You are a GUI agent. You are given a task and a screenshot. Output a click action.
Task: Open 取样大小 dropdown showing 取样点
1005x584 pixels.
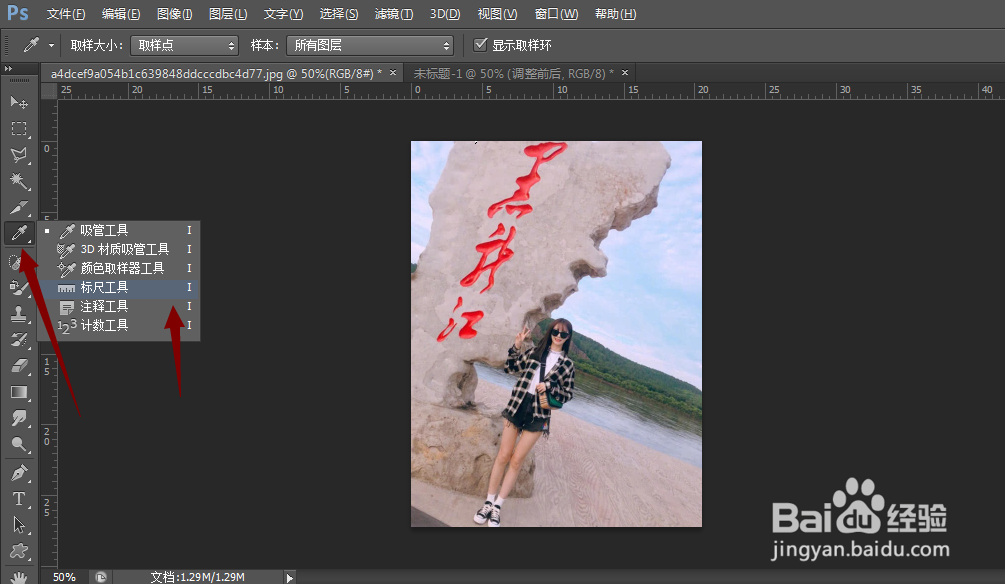point(184,46)
